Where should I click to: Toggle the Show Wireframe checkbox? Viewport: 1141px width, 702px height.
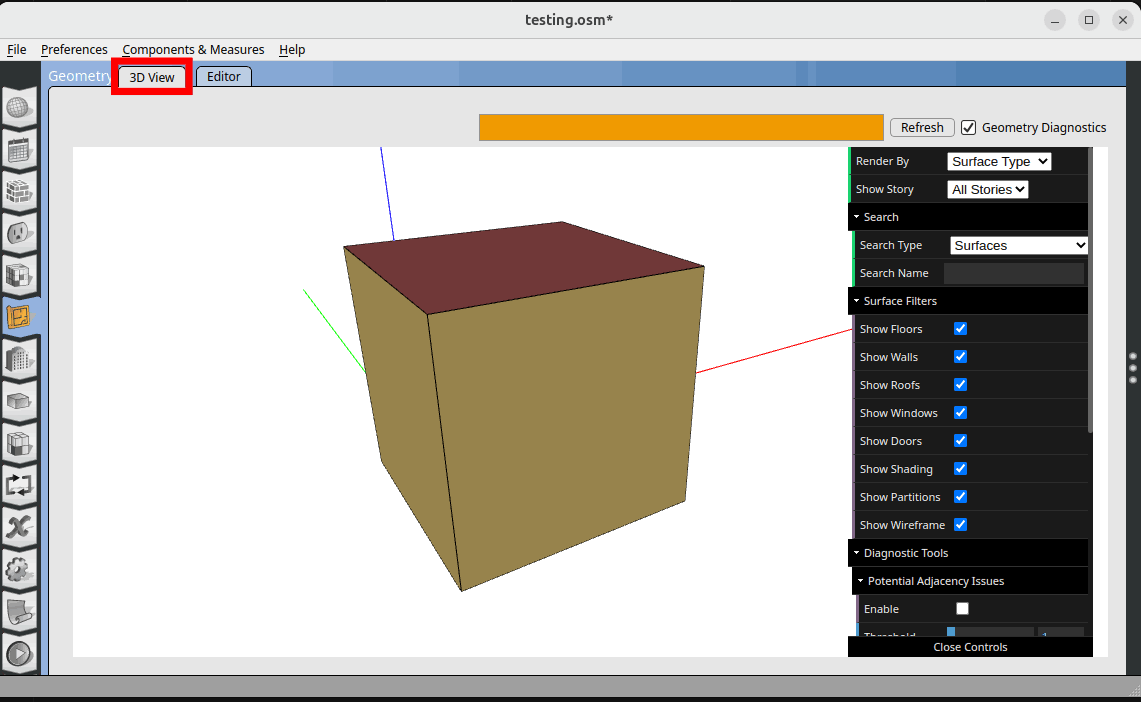[960, 525]
